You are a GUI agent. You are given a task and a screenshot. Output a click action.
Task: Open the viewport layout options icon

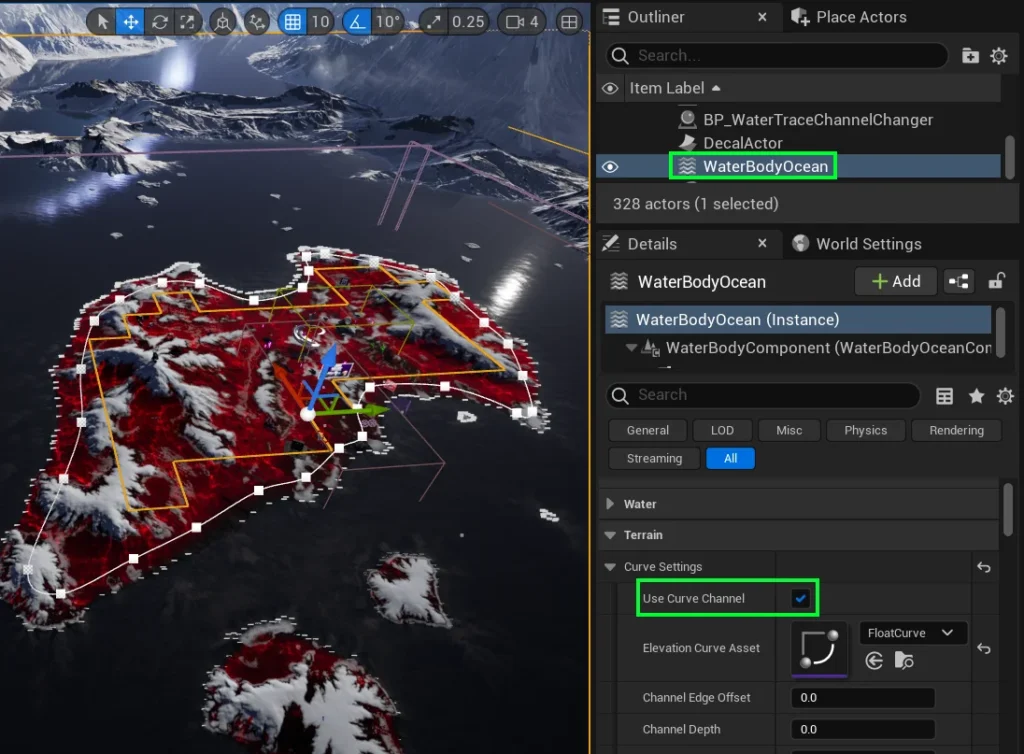click(568, 21)
